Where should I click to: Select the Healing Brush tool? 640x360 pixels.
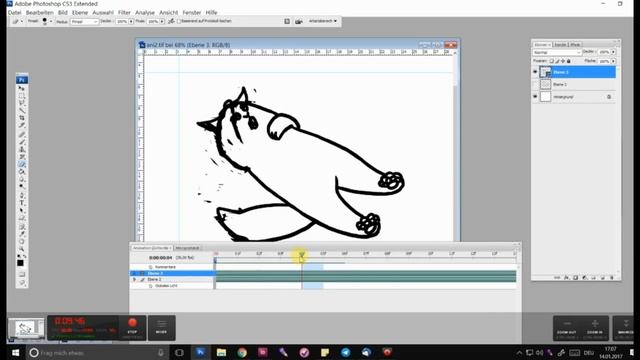pos(22,135)
